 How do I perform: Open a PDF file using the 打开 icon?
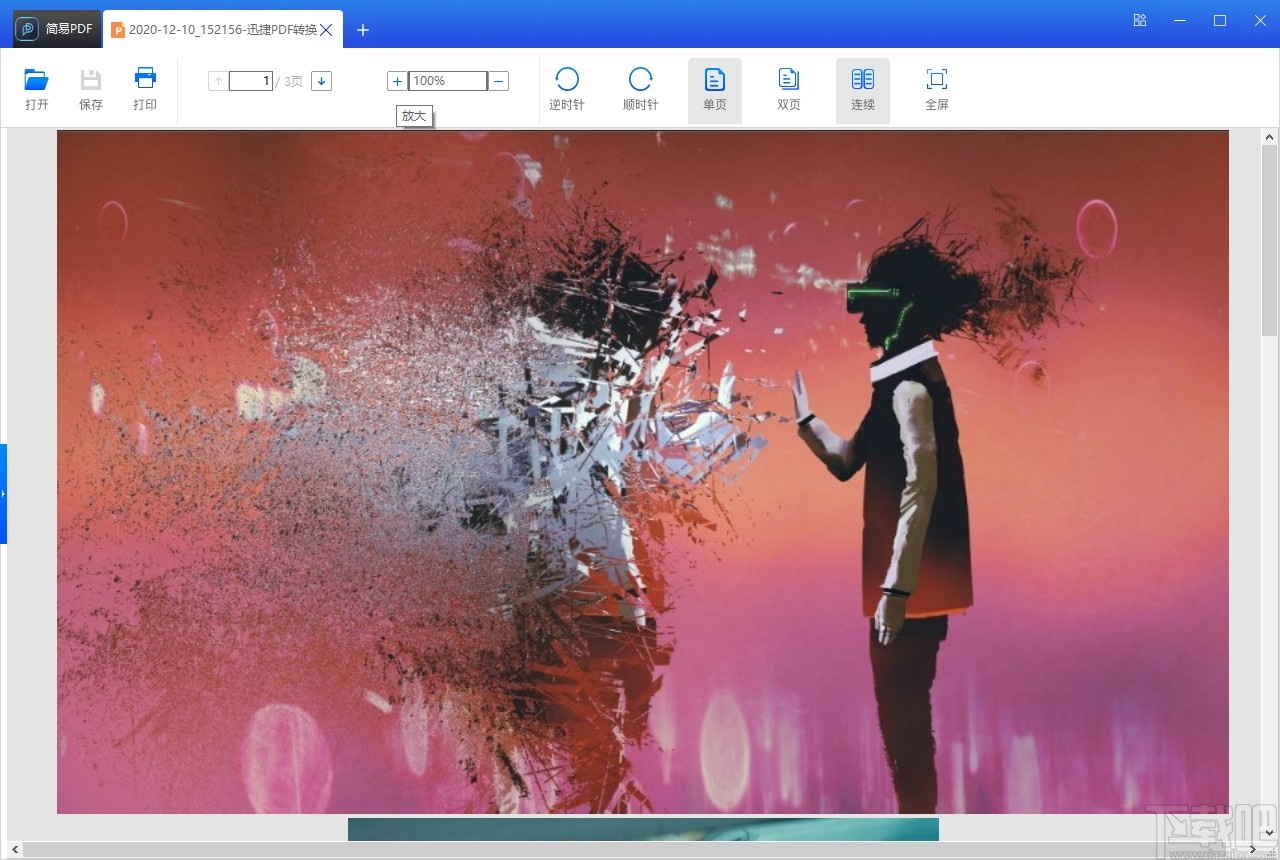click(36, 90)
